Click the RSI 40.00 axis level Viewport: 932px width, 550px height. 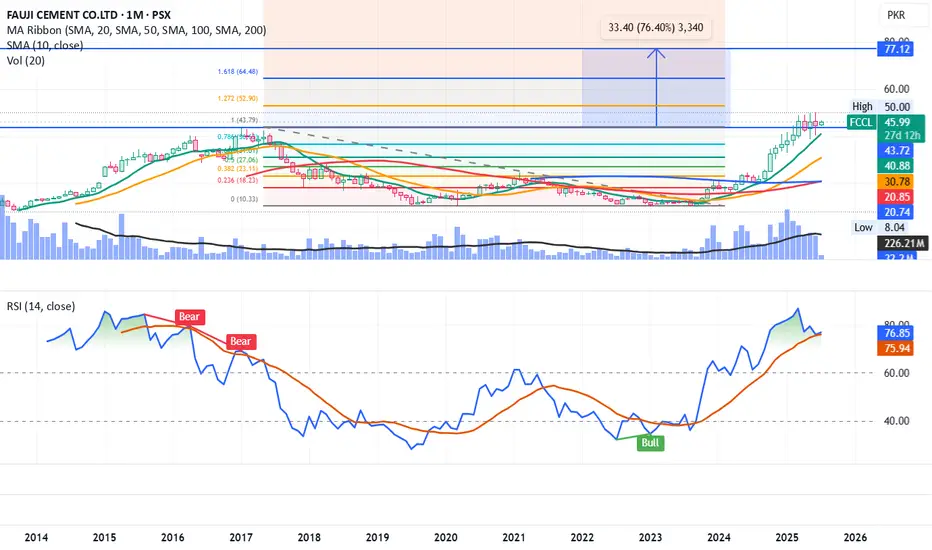click(x=896, y=421)
